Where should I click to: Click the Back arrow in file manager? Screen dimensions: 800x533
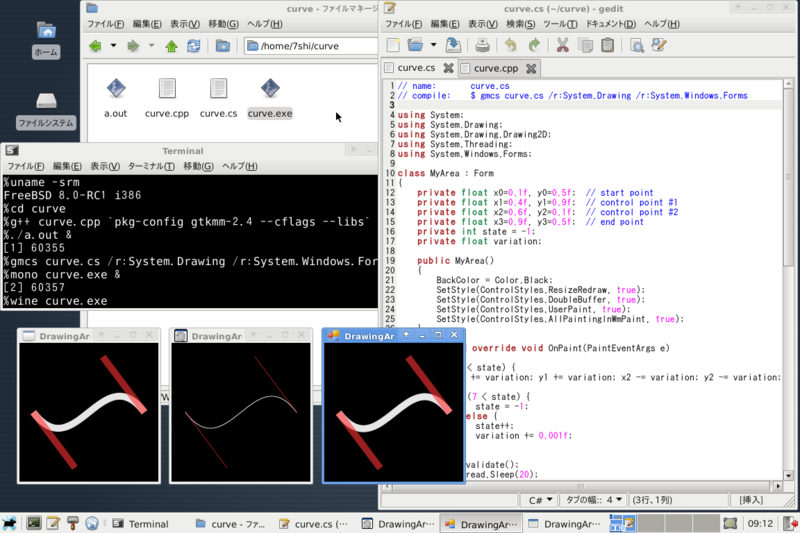coord(95,46)
